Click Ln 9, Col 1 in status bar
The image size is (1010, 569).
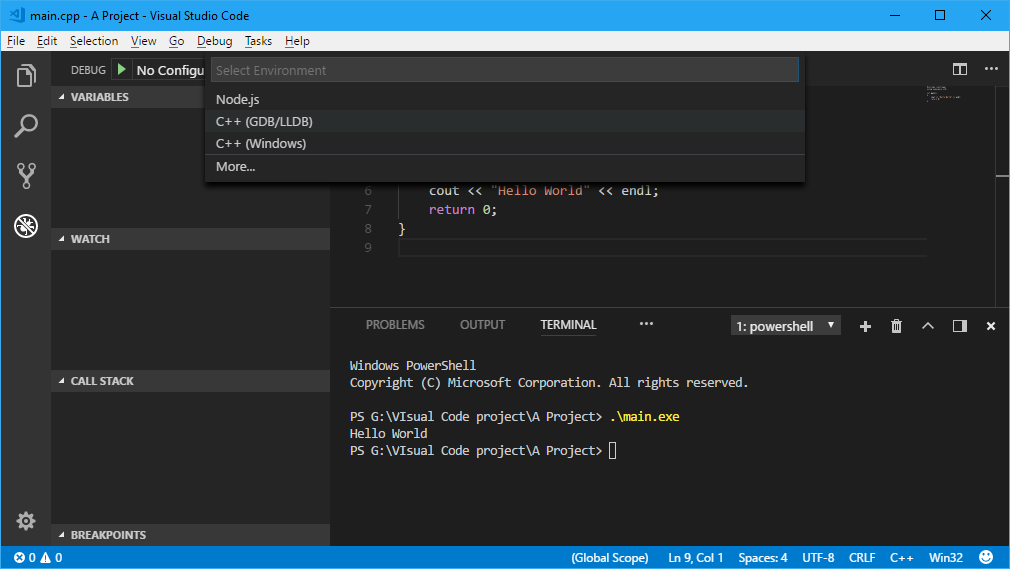696,557
